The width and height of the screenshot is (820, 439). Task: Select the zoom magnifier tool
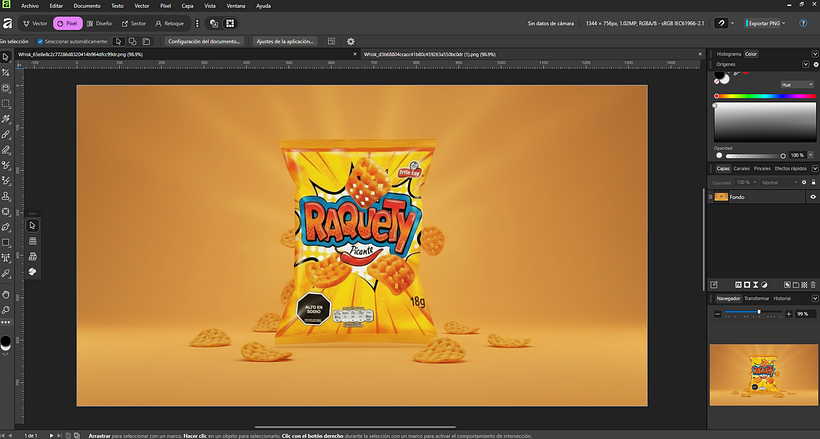tap(6, 310)
